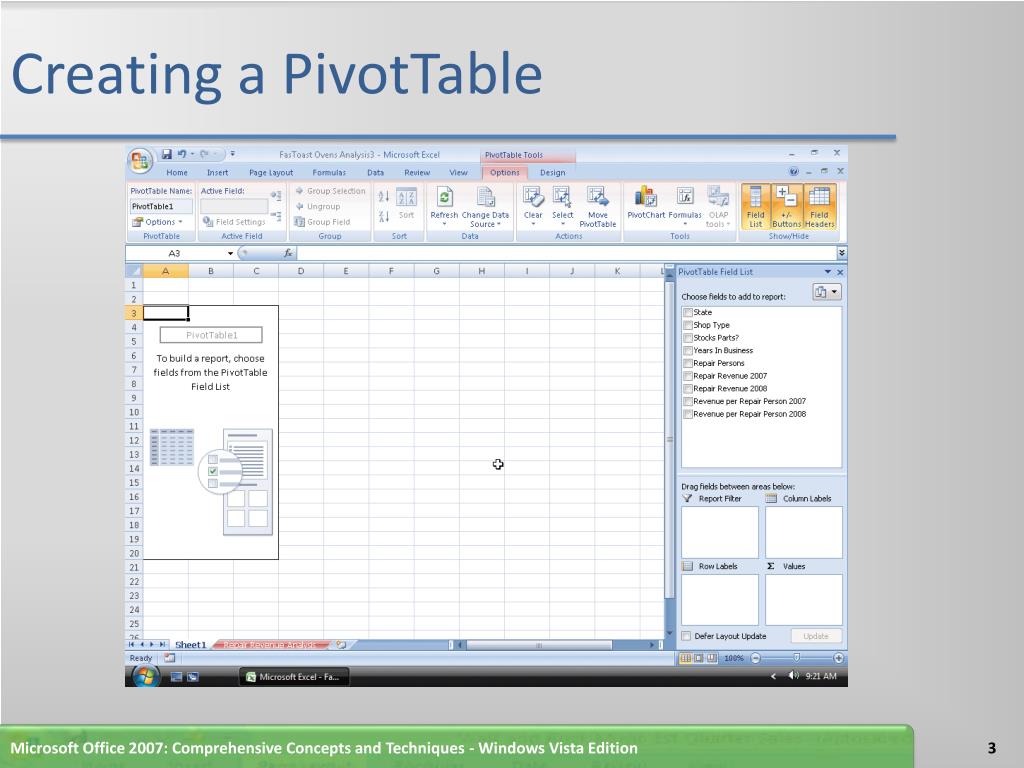Screen dimensions: 1024x768
Task: Save the workbook from the Quick Access Toolbar
Action: (167, 154)
